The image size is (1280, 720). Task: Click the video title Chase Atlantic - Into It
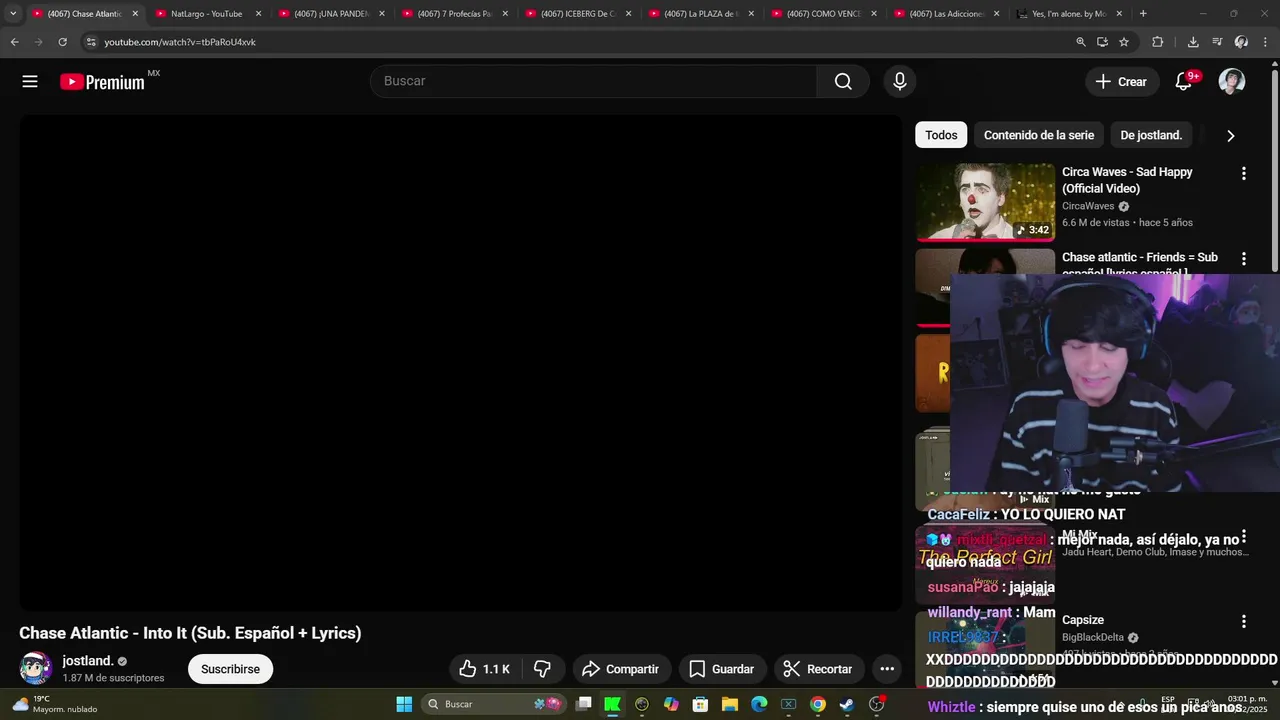point(190,633)
